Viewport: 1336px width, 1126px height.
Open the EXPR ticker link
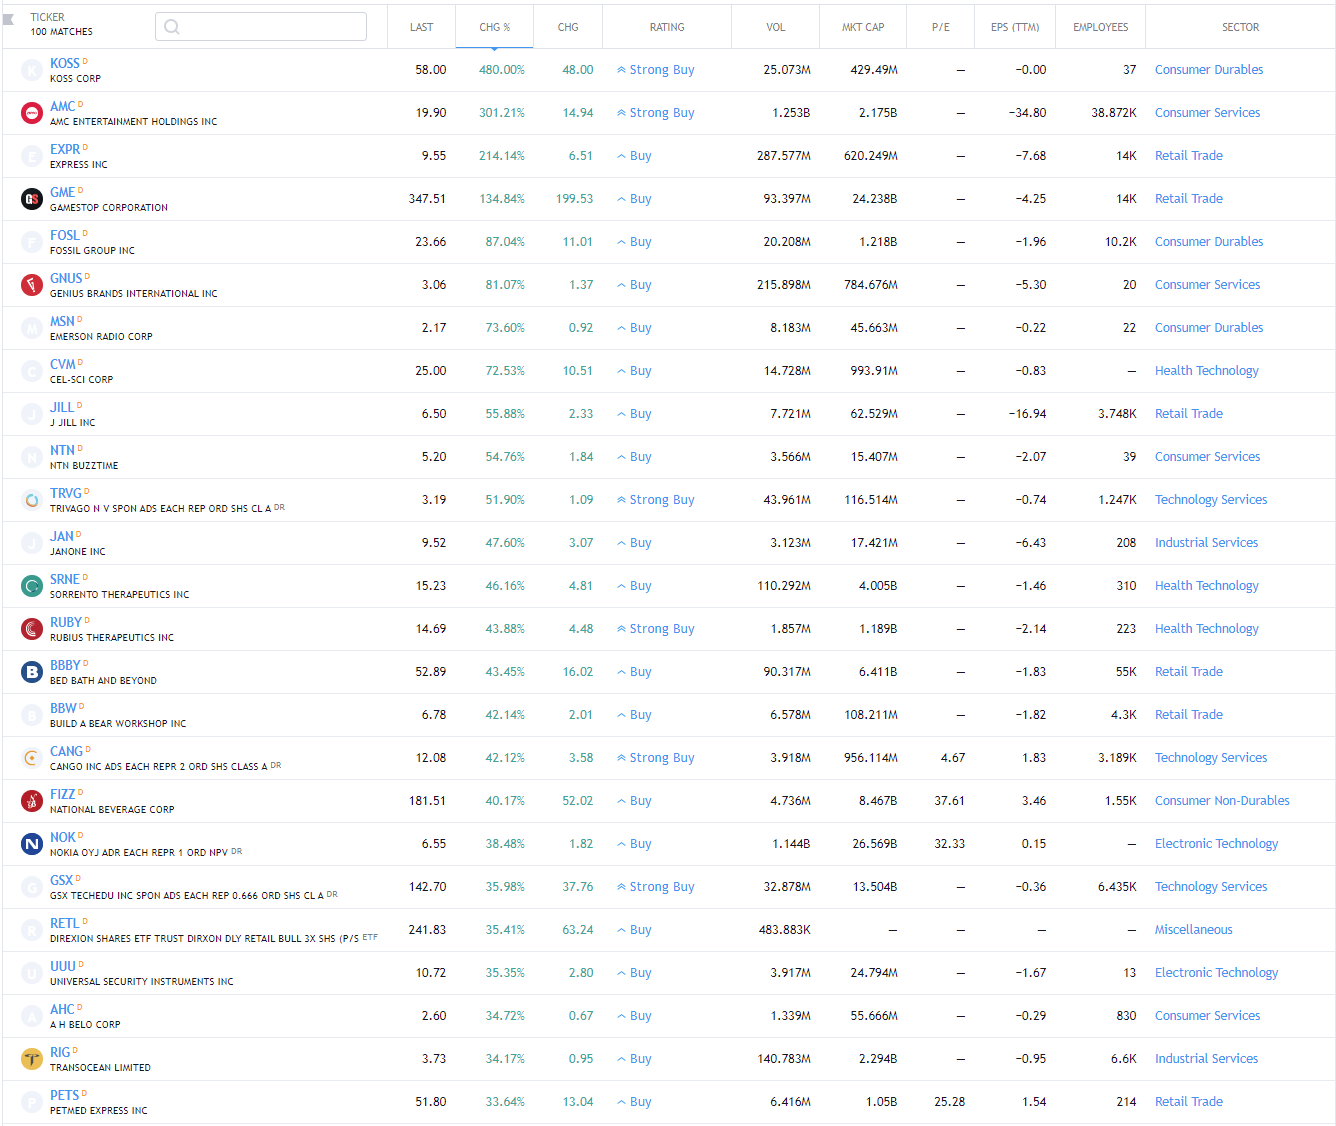65,149
